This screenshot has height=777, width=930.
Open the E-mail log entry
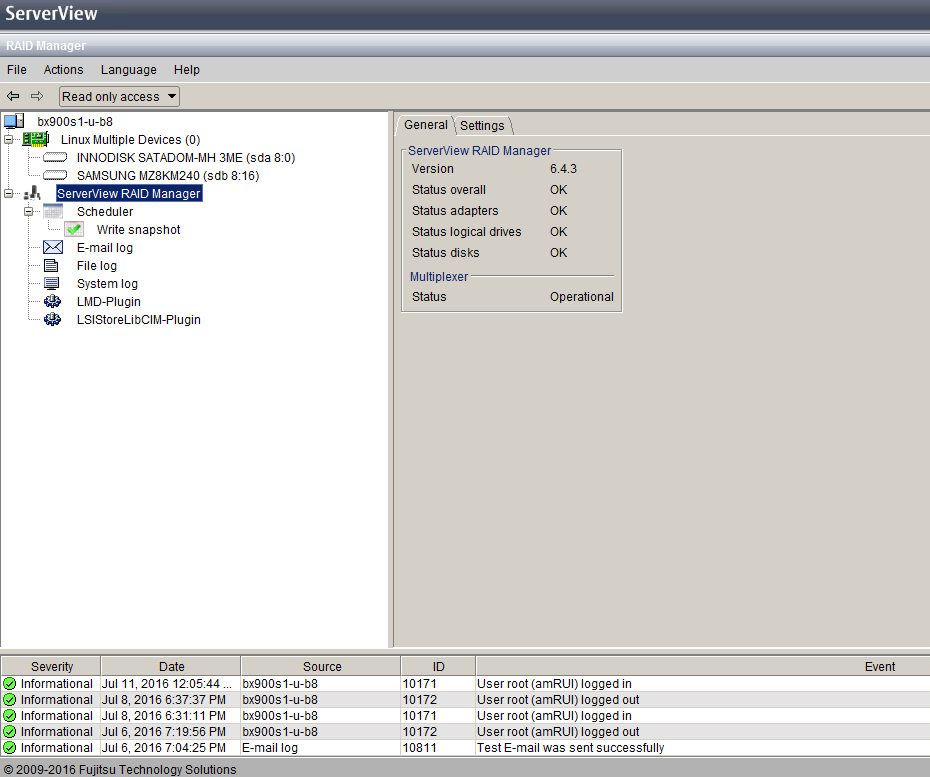tap(104, 248)
